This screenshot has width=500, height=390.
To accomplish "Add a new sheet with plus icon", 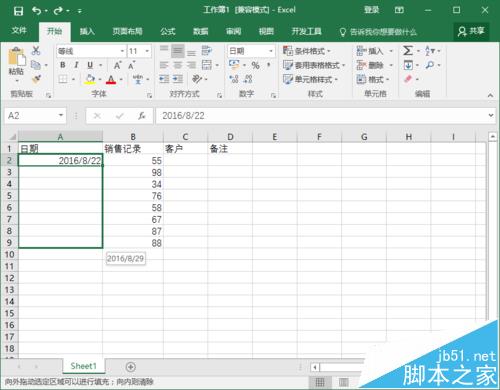I will click(131, 367).
